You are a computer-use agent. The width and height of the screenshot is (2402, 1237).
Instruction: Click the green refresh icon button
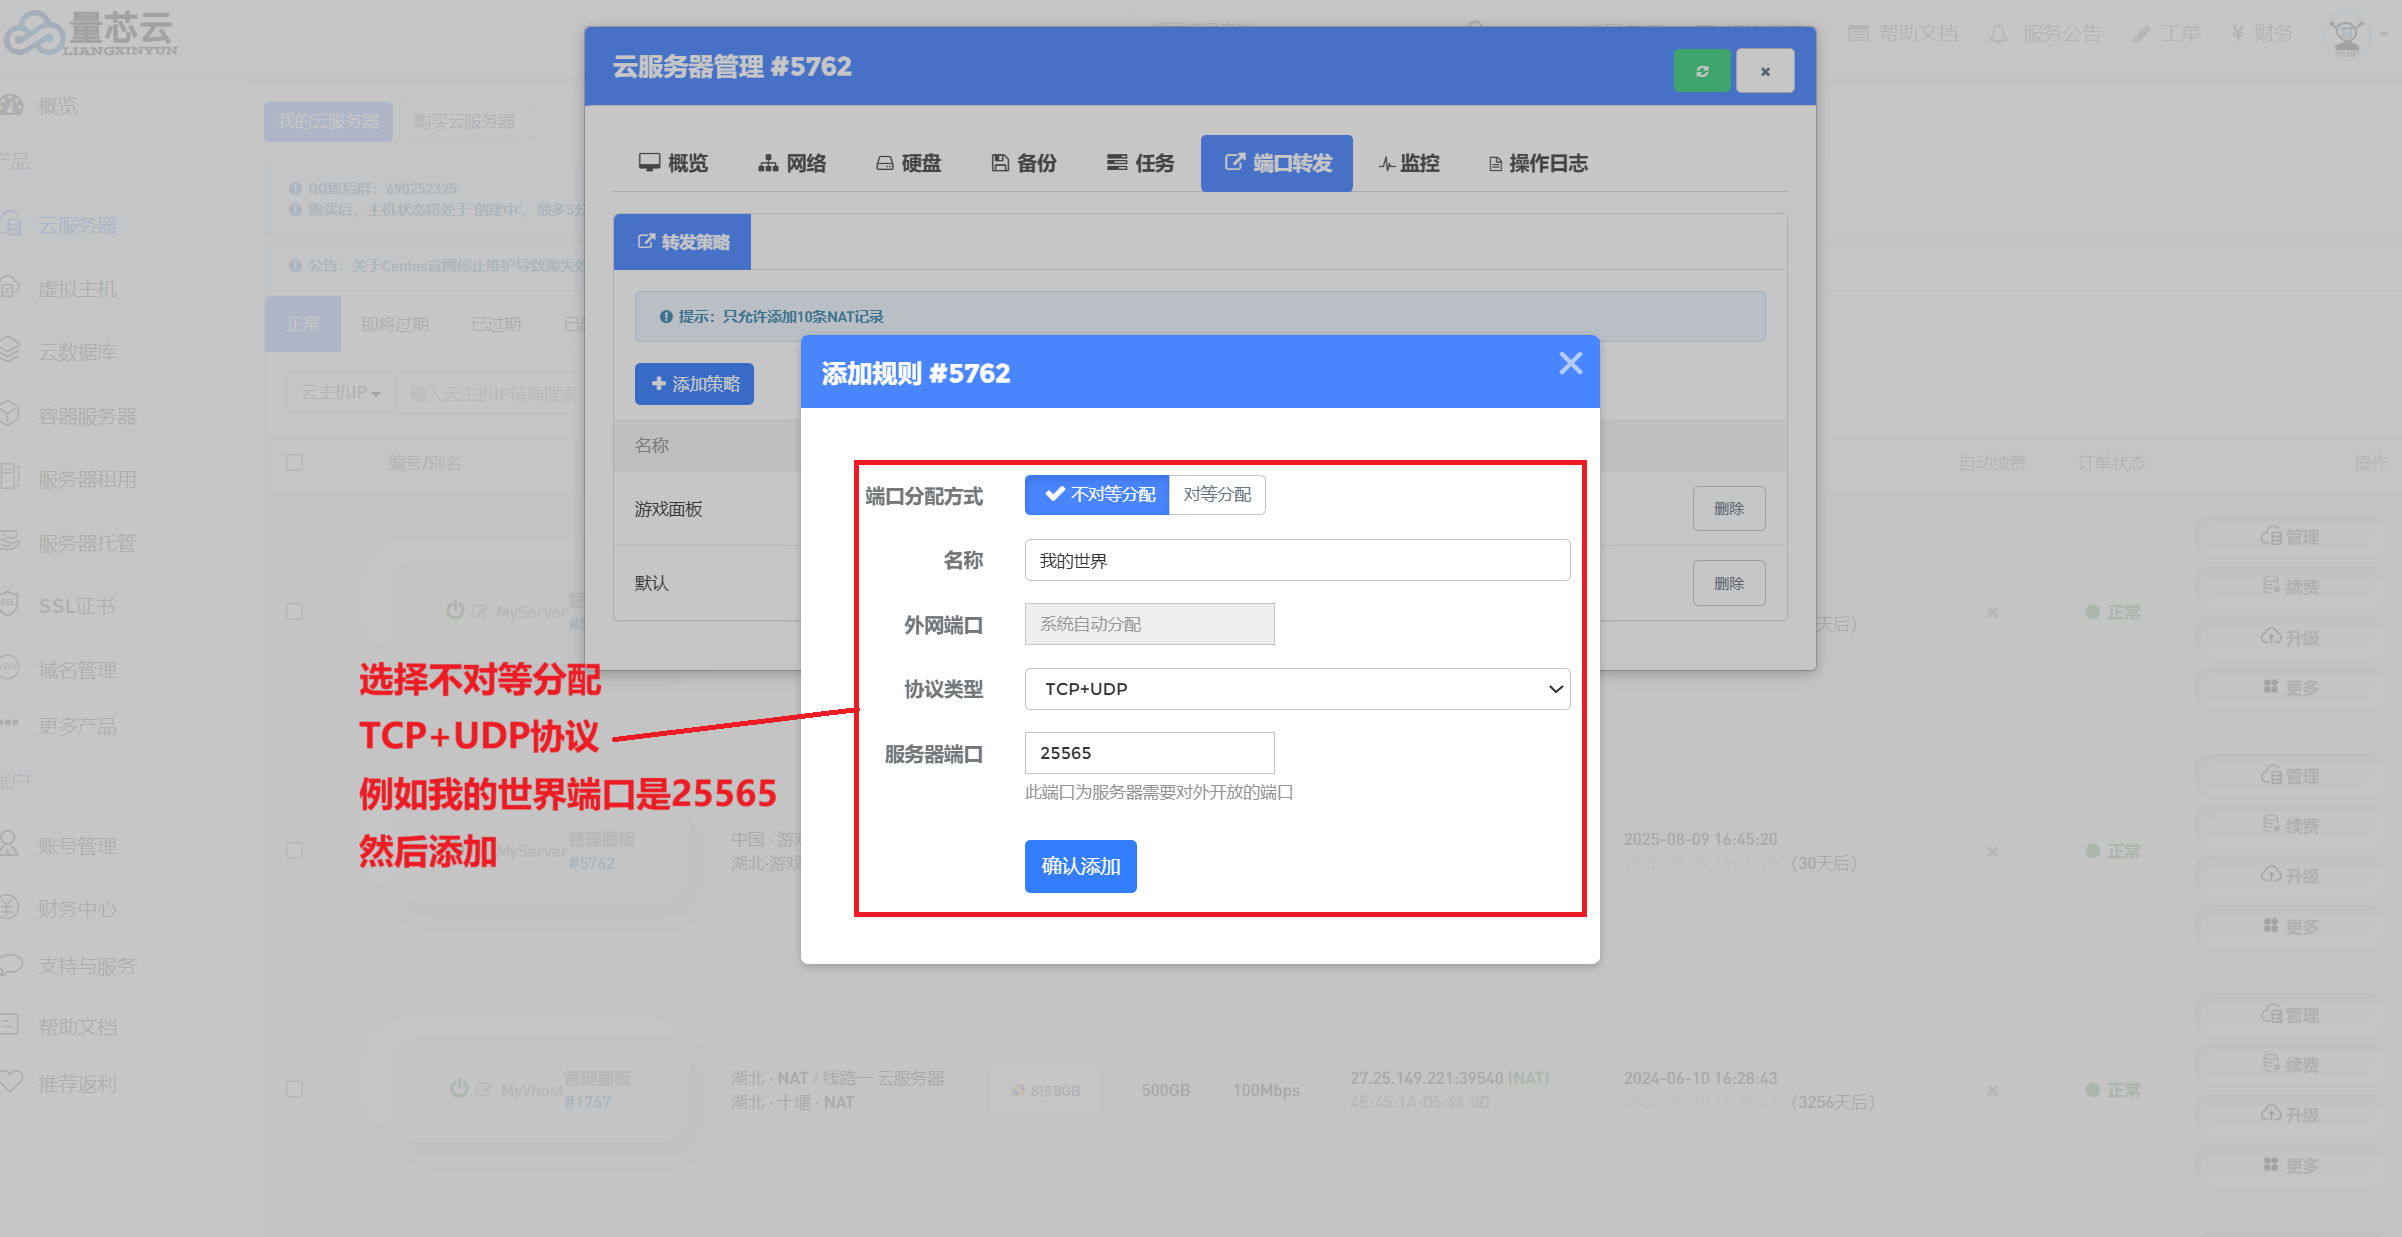click(1701, 71)
